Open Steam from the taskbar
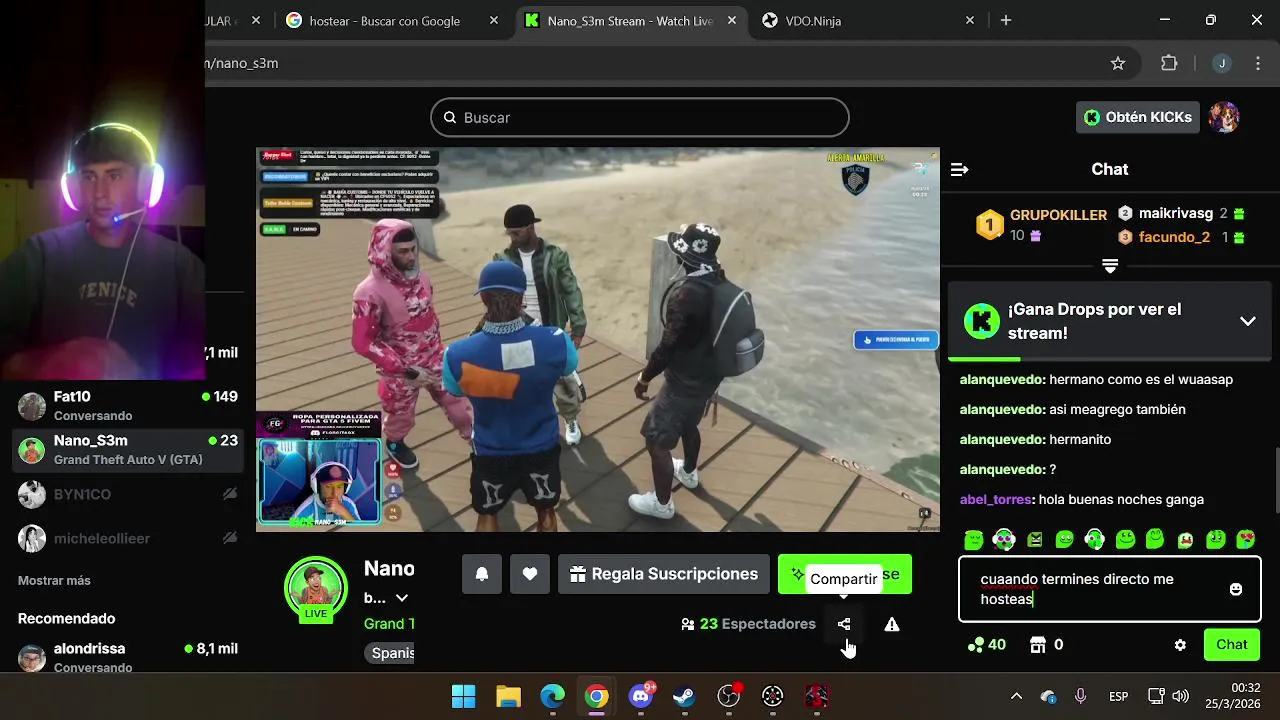The height and width of the screenshot is (720, 1280). tap(685, 696)
